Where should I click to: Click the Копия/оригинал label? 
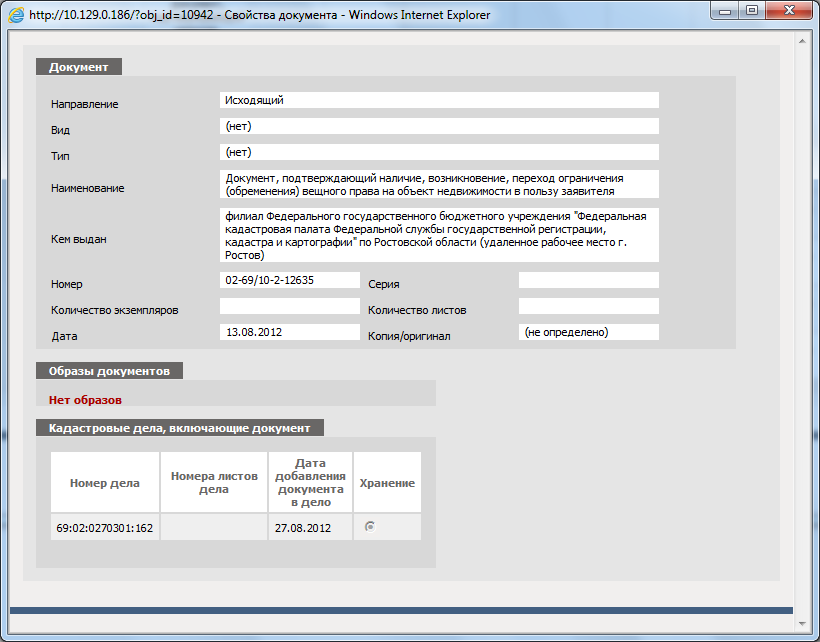[x=409, y=336]
